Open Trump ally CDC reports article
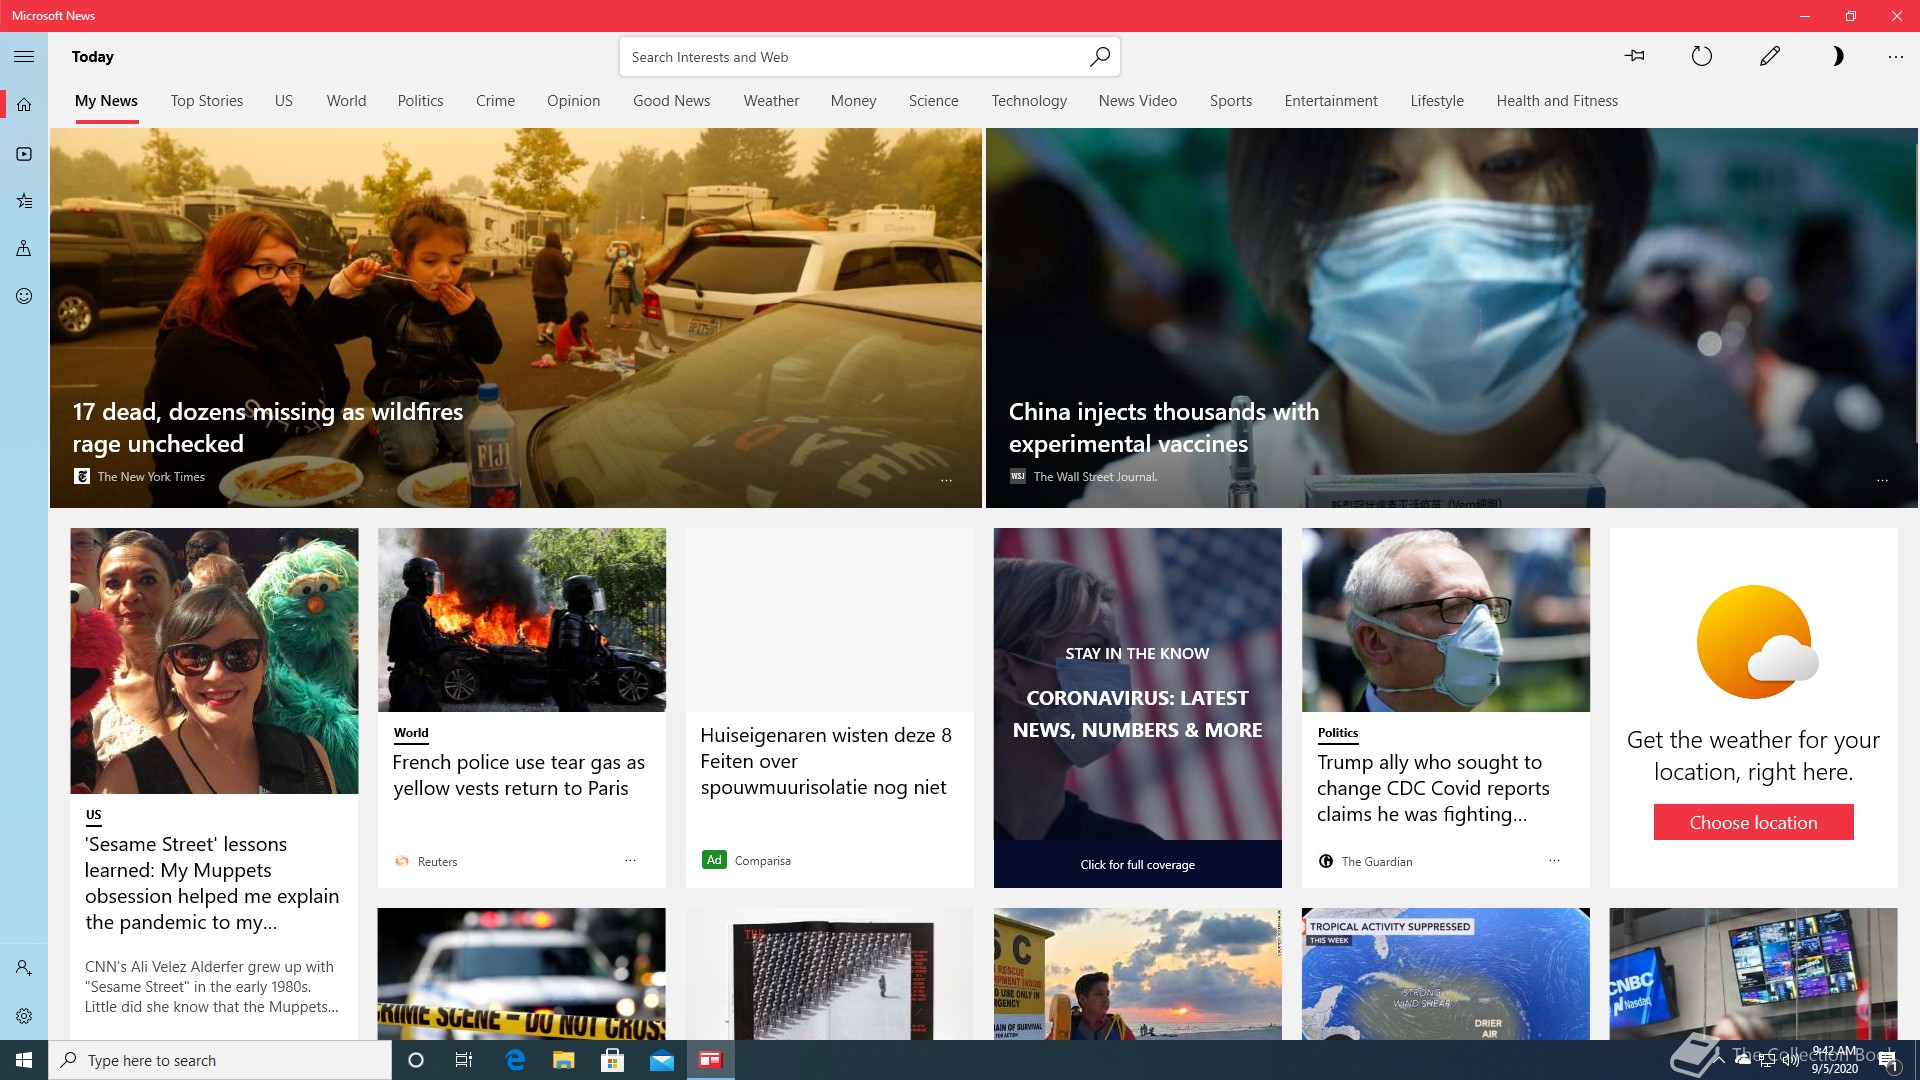1920x1080 pixels. (x=1432, y=788)
